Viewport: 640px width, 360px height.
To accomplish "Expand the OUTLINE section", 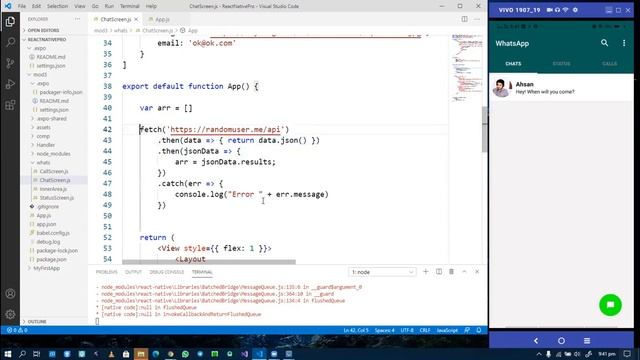I will 37,322.
